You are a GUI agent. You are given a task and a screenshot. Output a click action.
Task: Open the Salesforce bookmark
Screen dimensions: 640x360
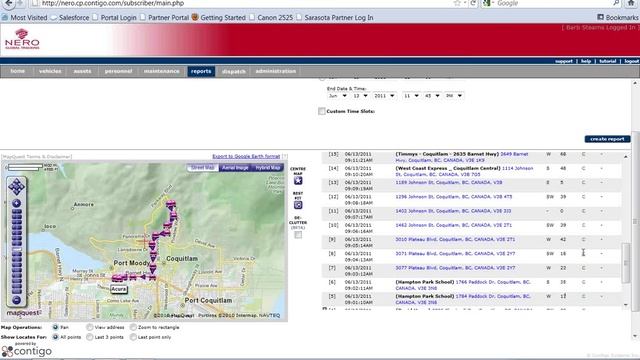tap(70, 18)
